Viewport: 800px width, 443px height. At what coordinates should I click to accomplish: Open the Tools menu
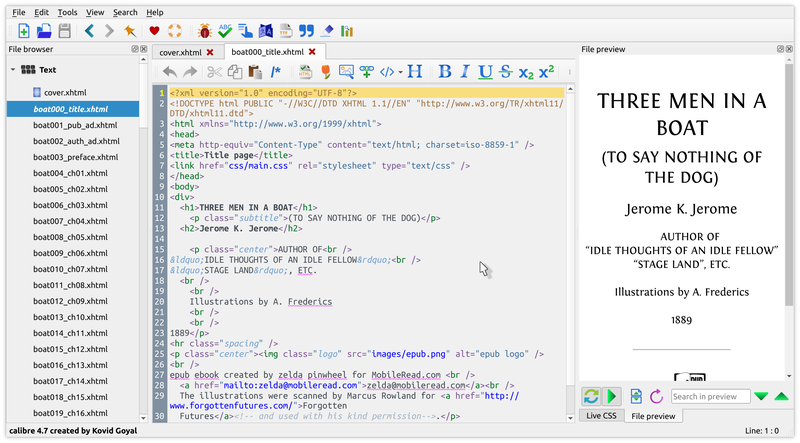pos(67,12)
